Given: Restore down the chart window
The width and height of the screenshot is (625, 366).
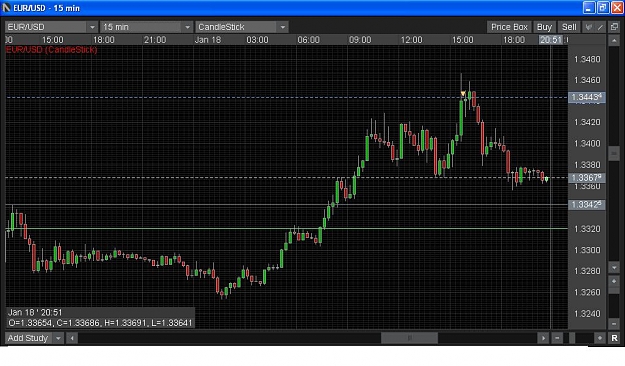Looking at the screenshot, I should [603, 8].
